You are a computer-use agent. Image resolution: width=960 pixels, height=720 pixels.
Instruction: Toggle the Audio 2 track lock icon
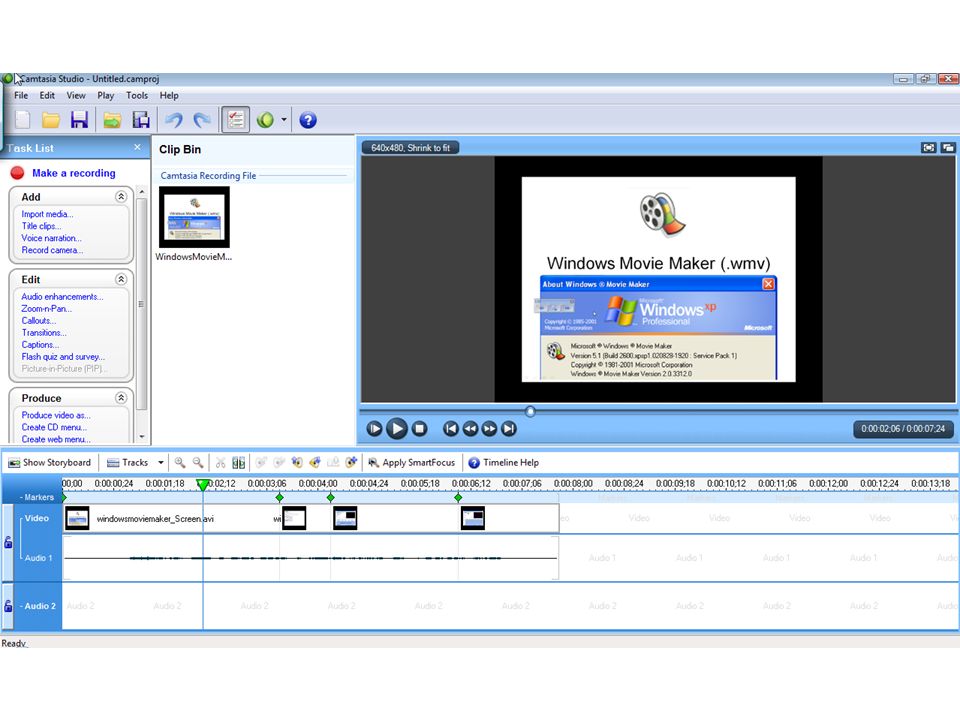(8, 606)
